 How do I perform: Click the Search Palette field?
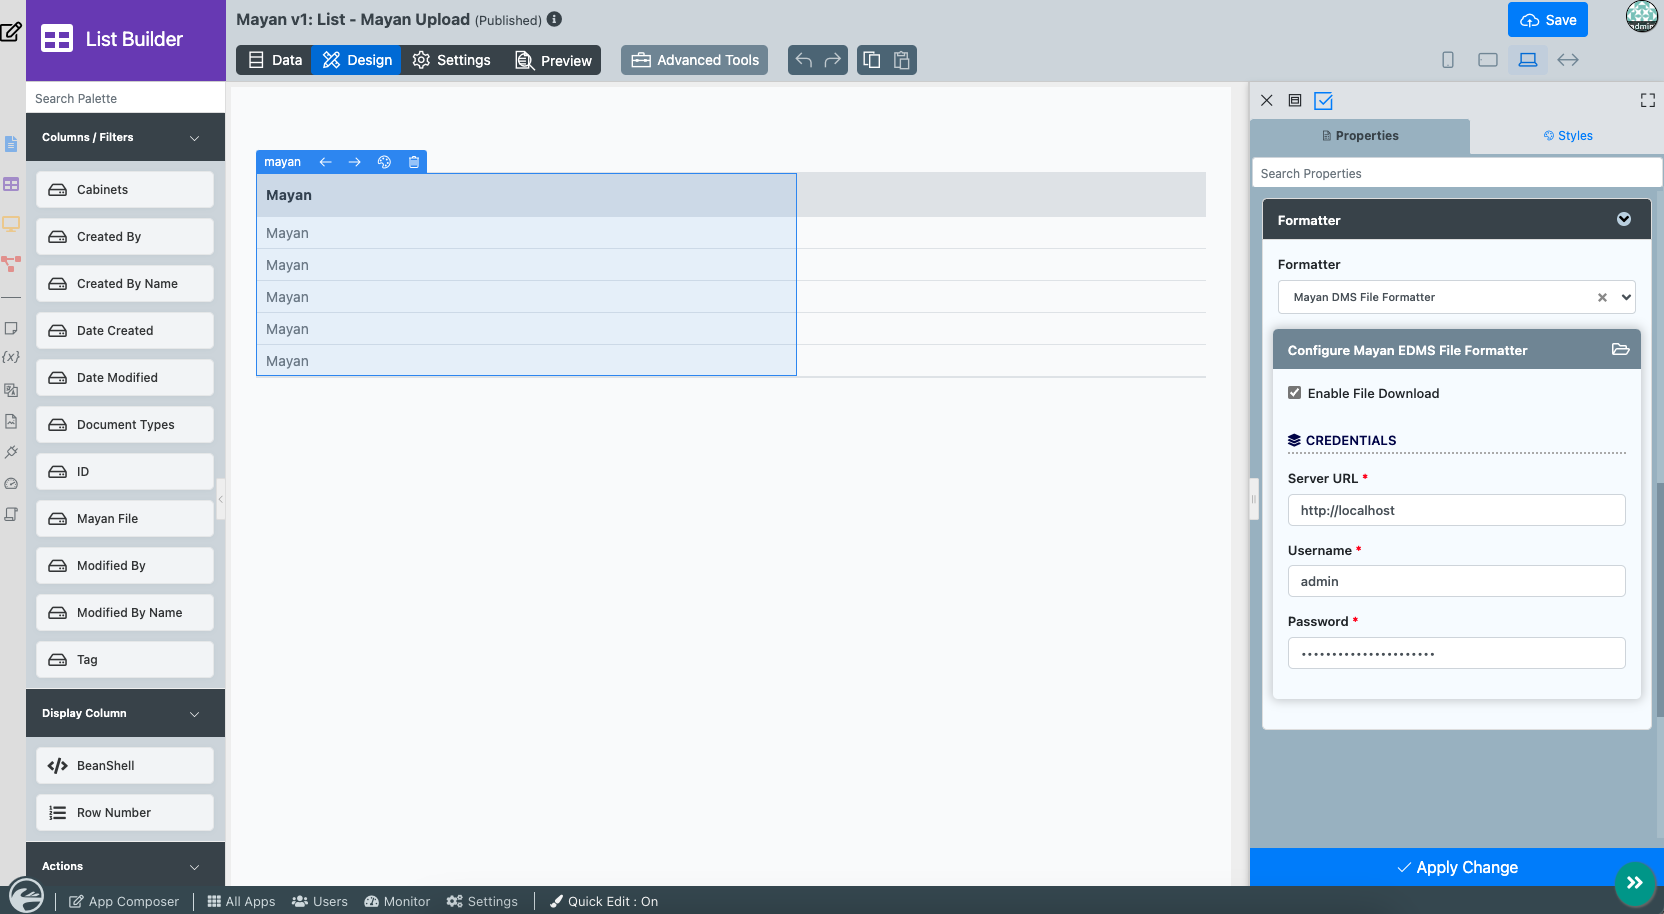click(x=125, y=98)
